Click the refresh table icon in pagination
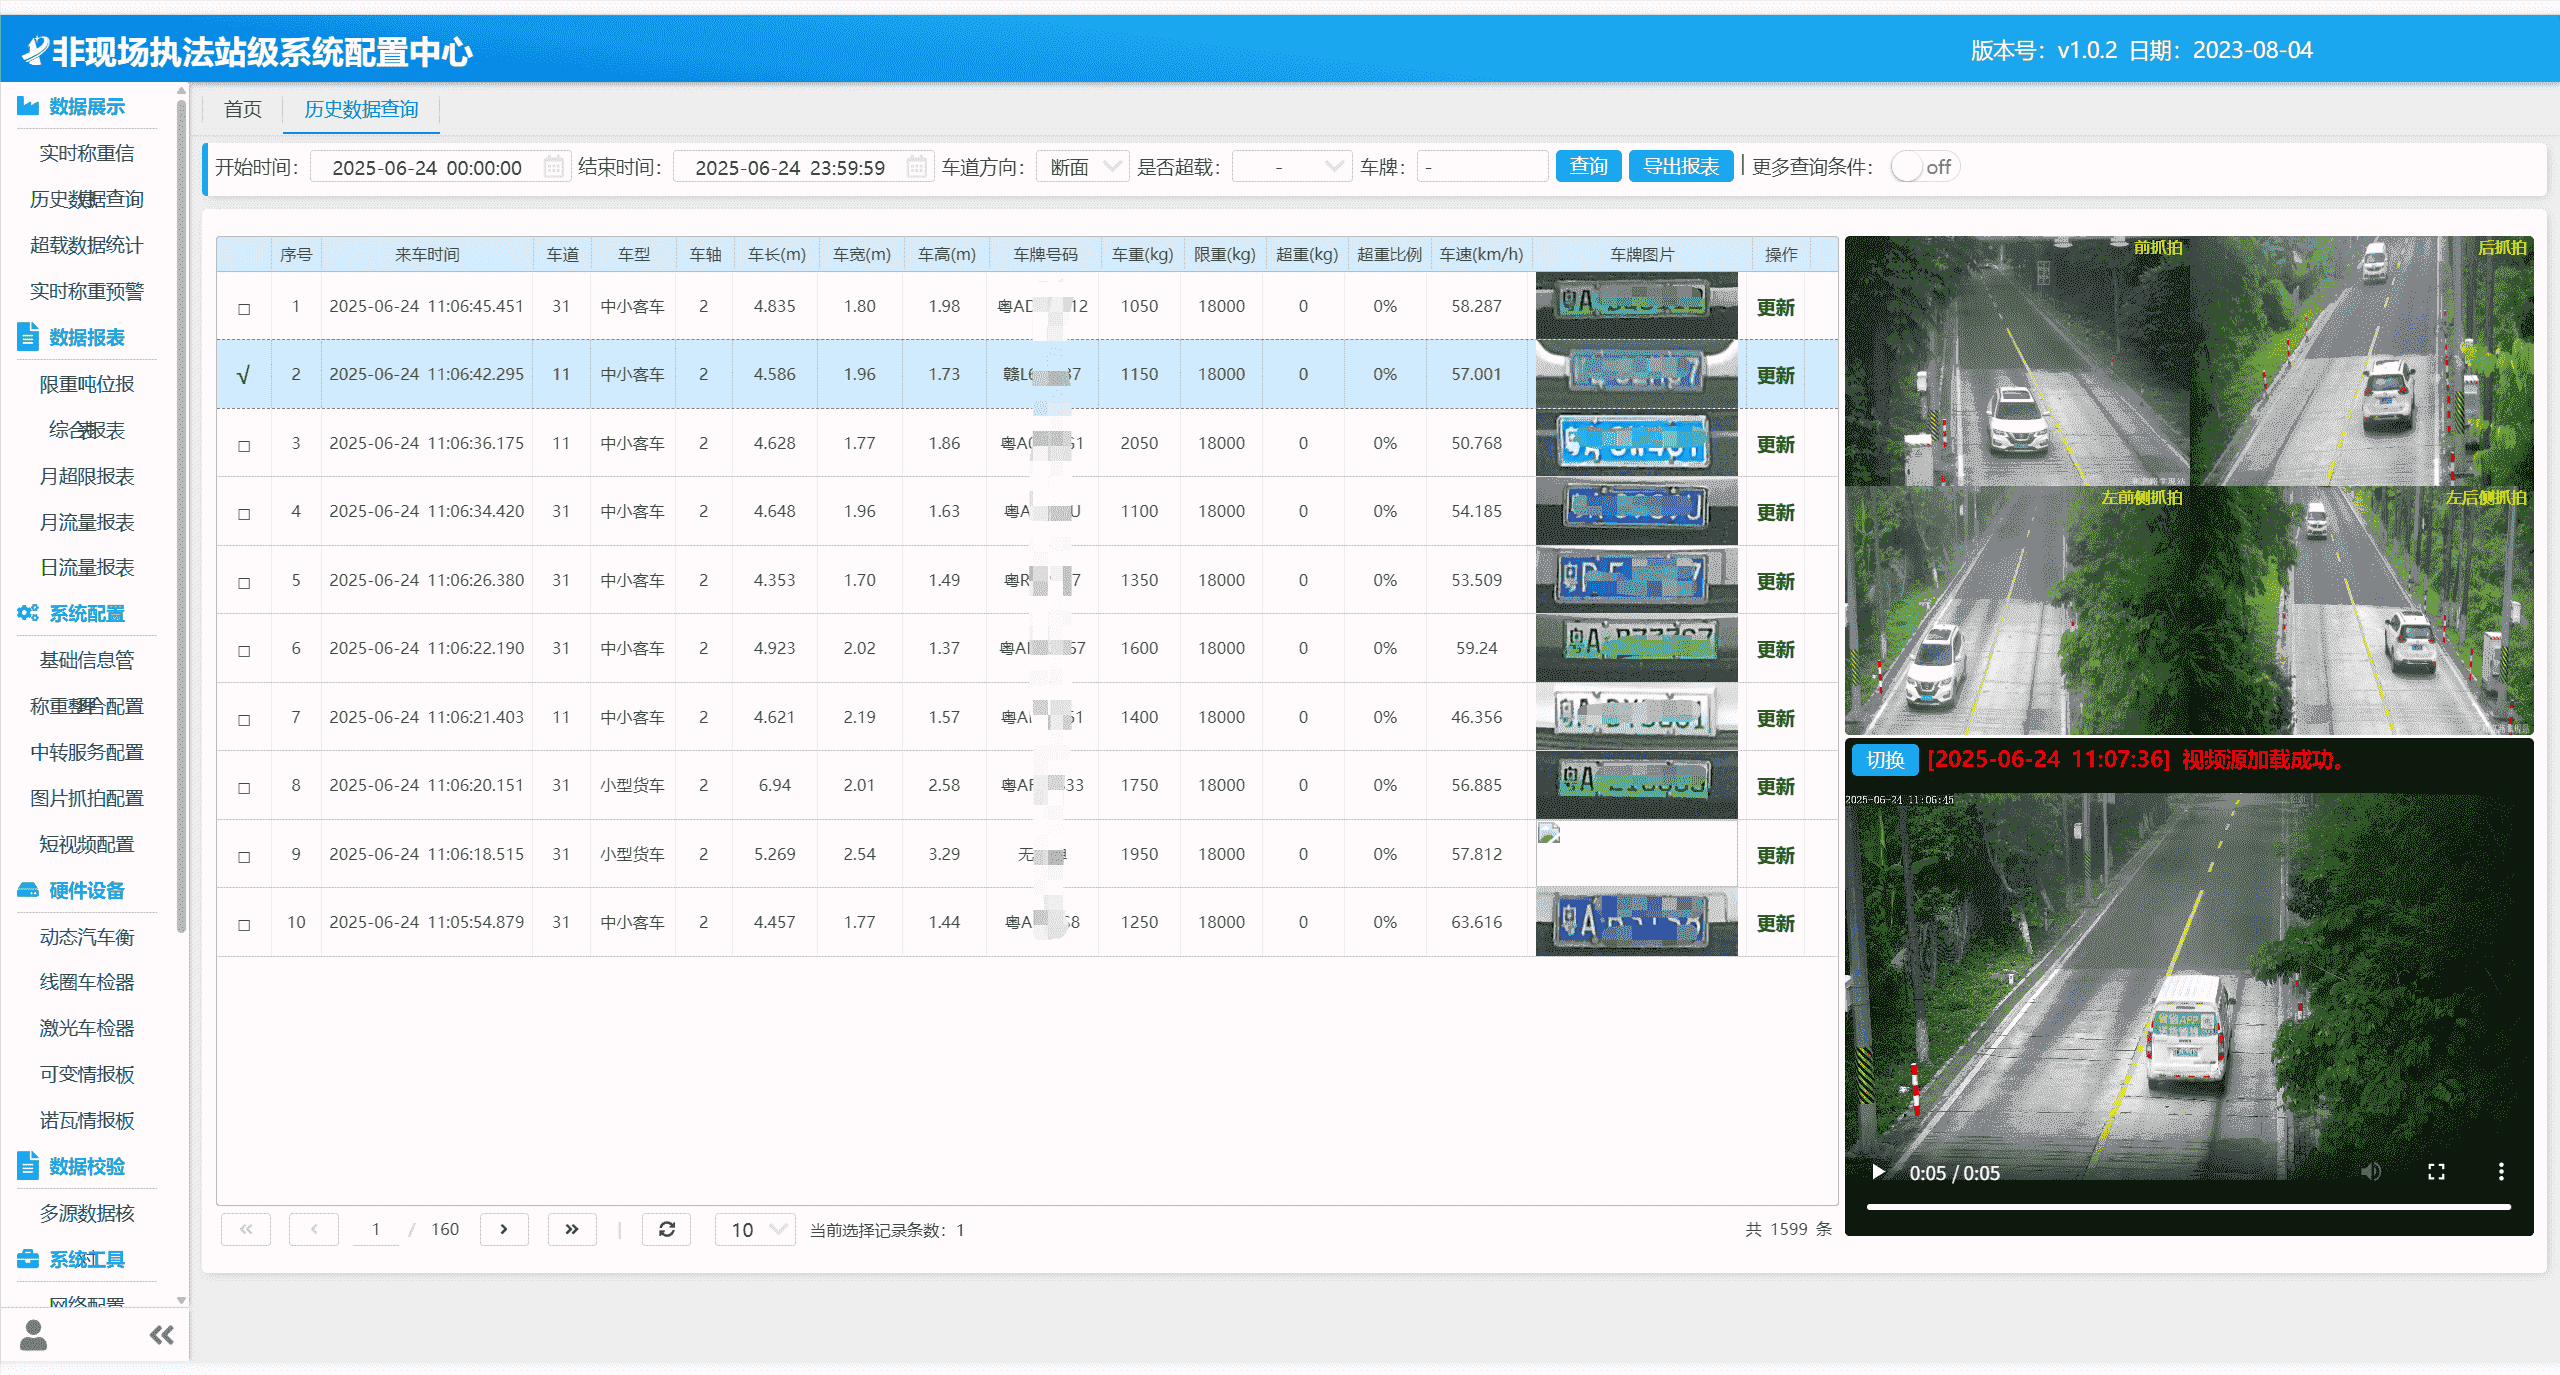Screen dimensions: 2560x1375 point(667,1229)
